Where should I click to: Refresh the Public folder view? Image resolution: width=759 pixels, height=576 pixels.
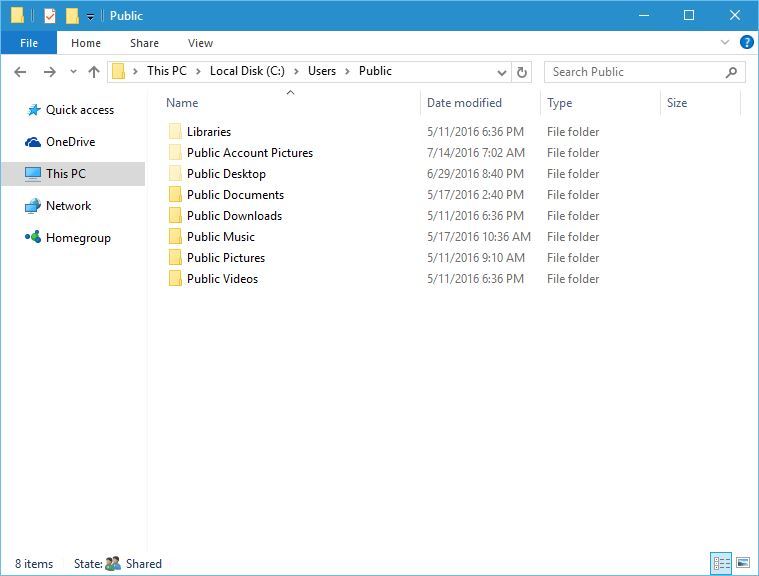(x=522, y=72)
